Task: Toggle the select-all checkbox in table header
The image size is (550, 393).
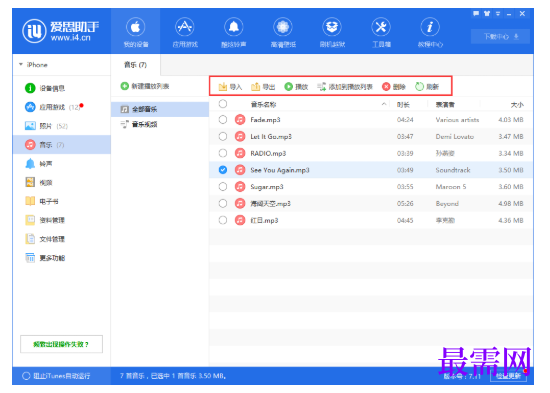Action: click(x=223, y=104)
